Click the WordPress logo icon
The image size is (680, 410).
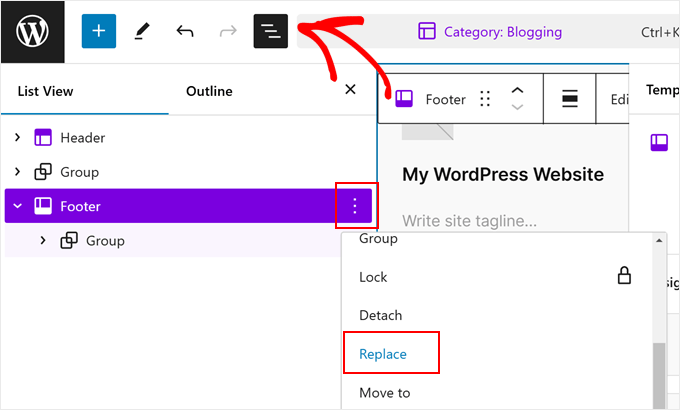click(x=32, y=31)
